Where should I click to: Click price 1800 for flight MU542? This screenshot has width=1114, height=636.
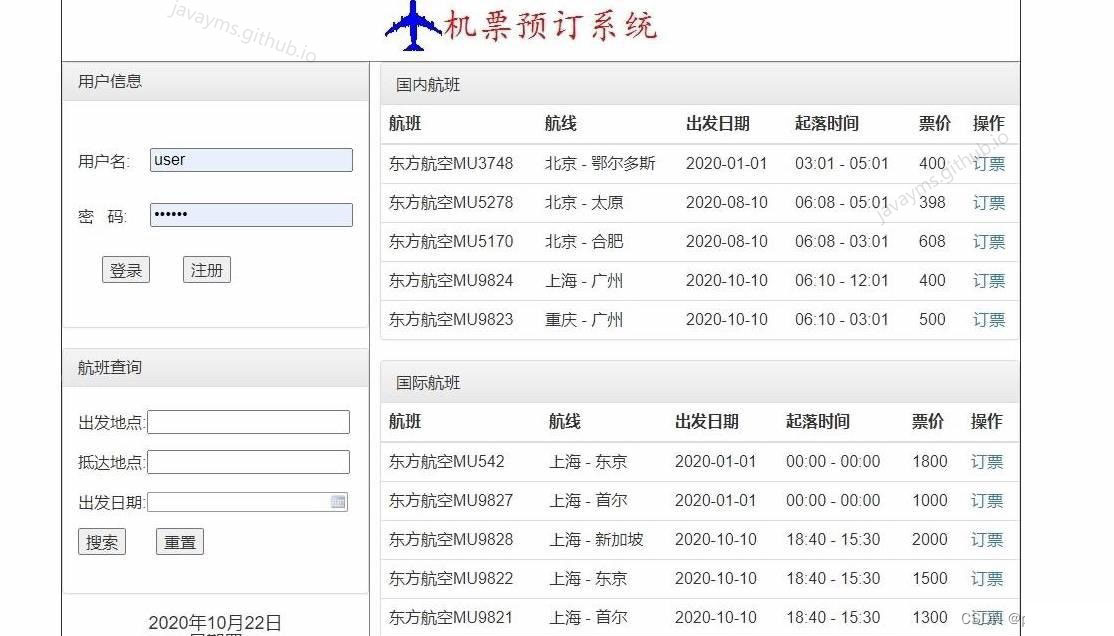(930, 462)
